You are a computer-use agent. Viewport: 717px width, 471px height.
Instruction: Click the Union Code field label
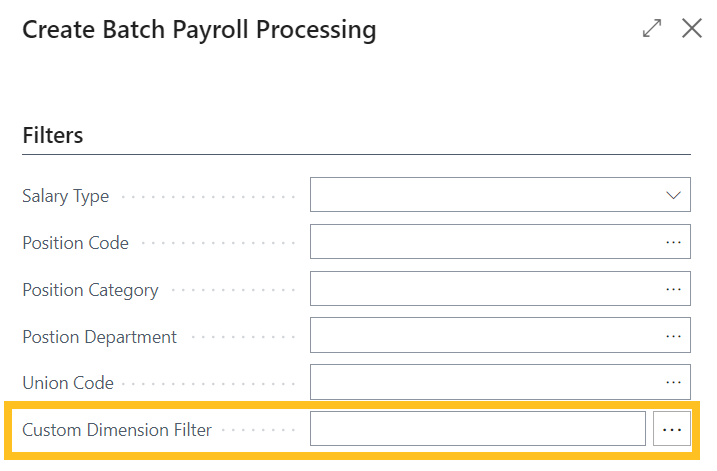click(x=68, y=383)
